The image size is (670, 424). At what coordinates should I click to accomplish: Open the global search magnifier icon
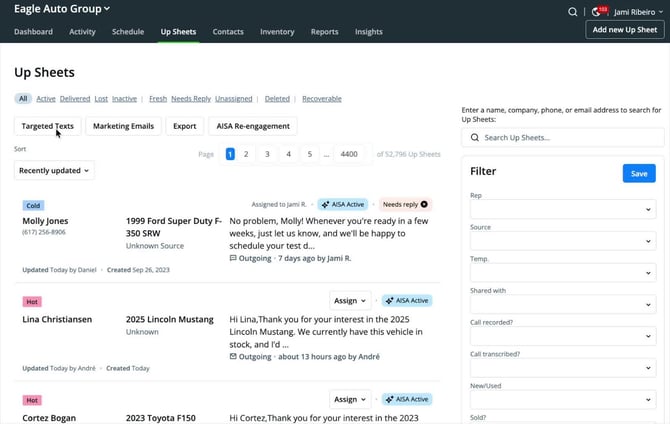tap(573, 12)
